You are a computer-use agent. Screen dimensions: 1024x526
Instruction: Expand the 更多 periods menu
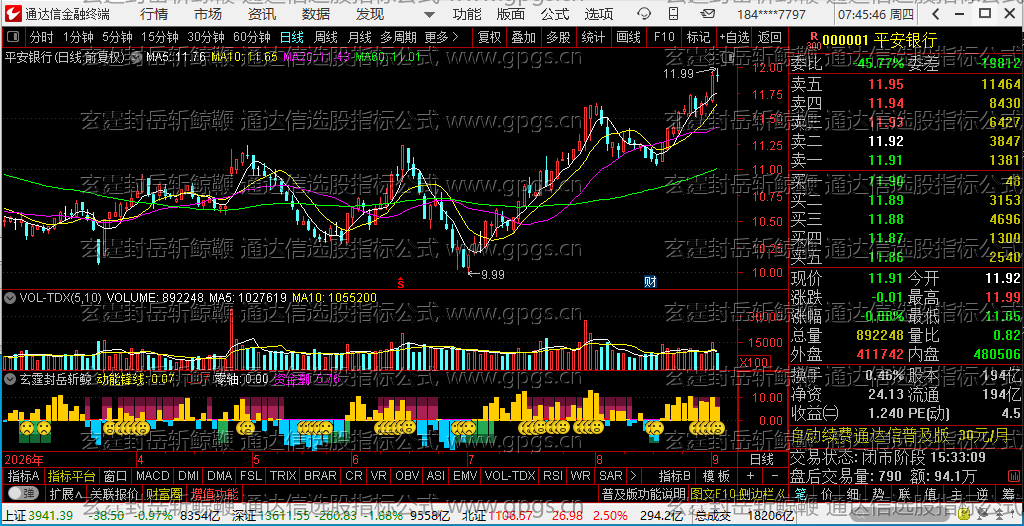441,37
